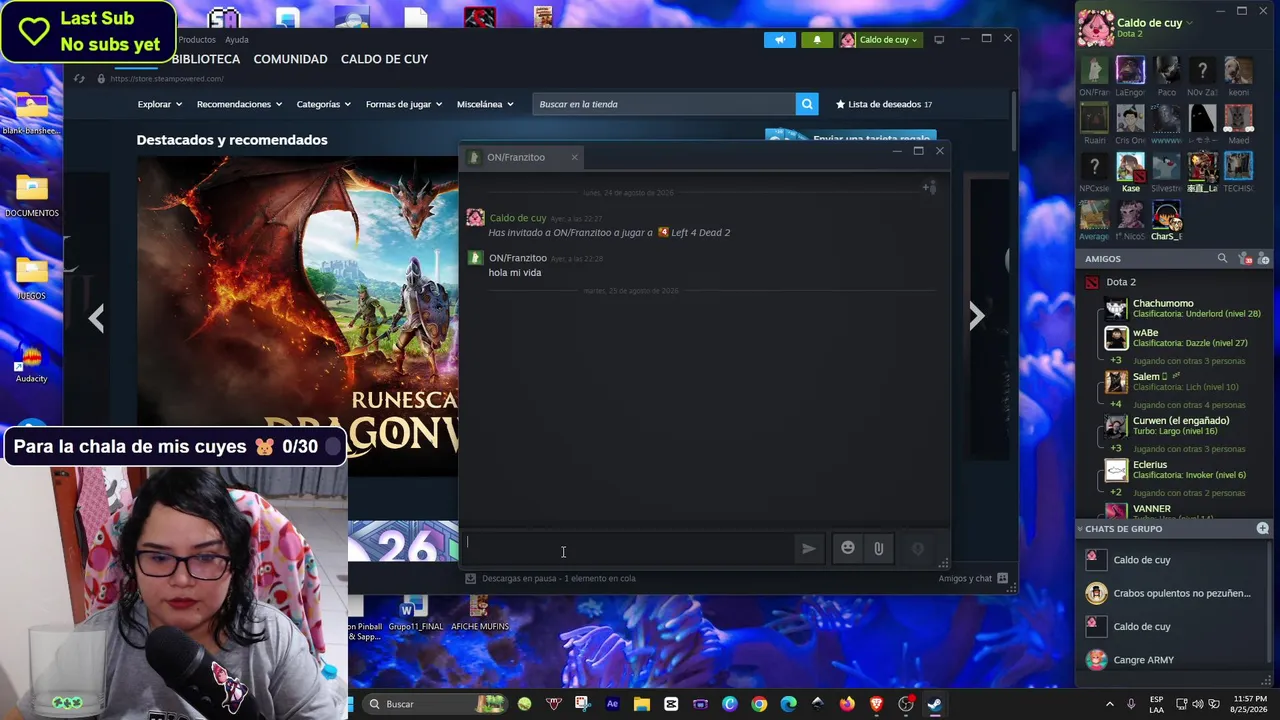Viewport: 1280px width, 720px height.
Task: Open Left 4 Dead 2 invite link in chat
Action: coord(694,233)
